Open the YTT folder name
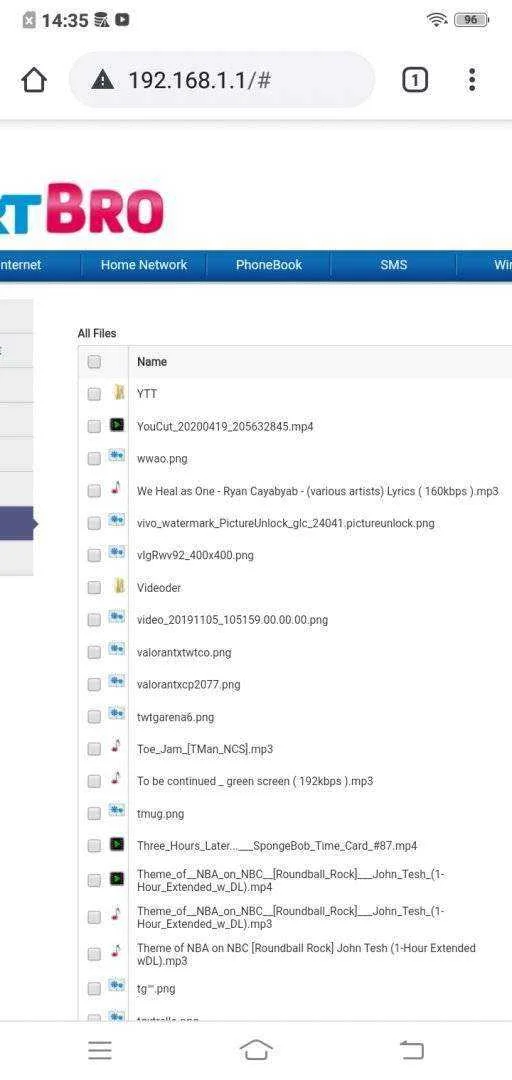Viewport: 512px width, 1080px height. click(x=147, y=394)
